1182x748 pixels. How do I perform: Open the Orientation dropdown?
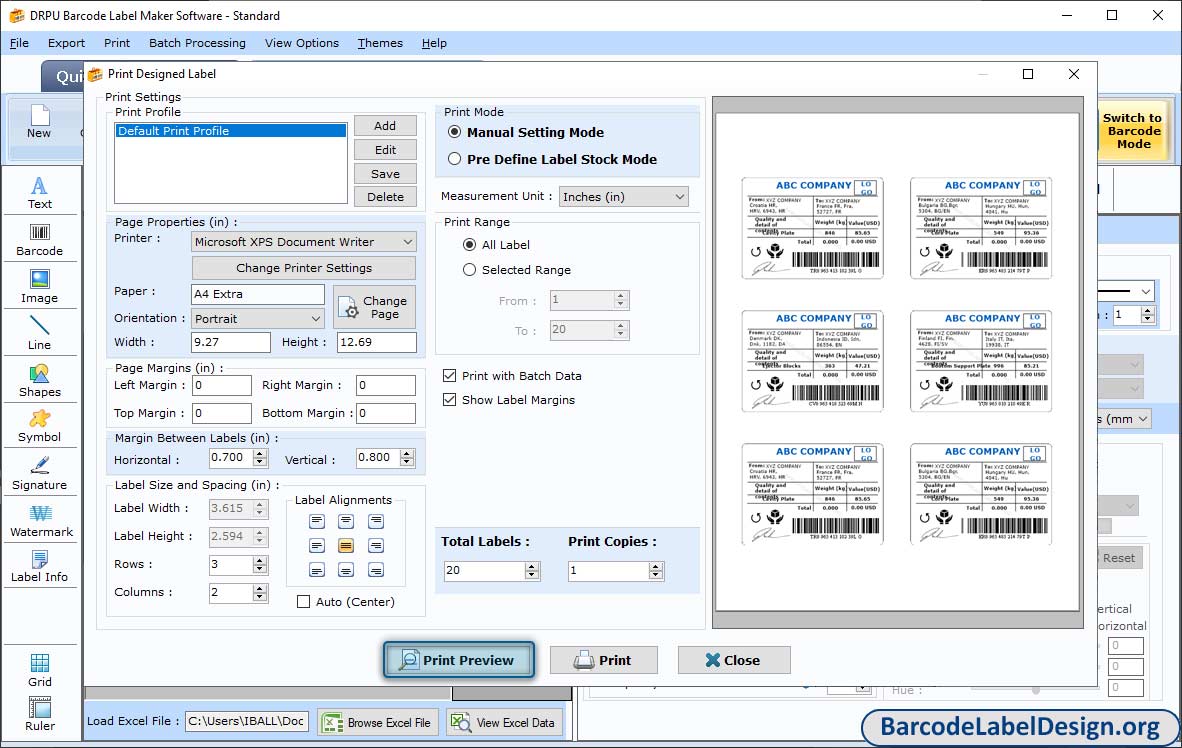(x=258, y=319)
